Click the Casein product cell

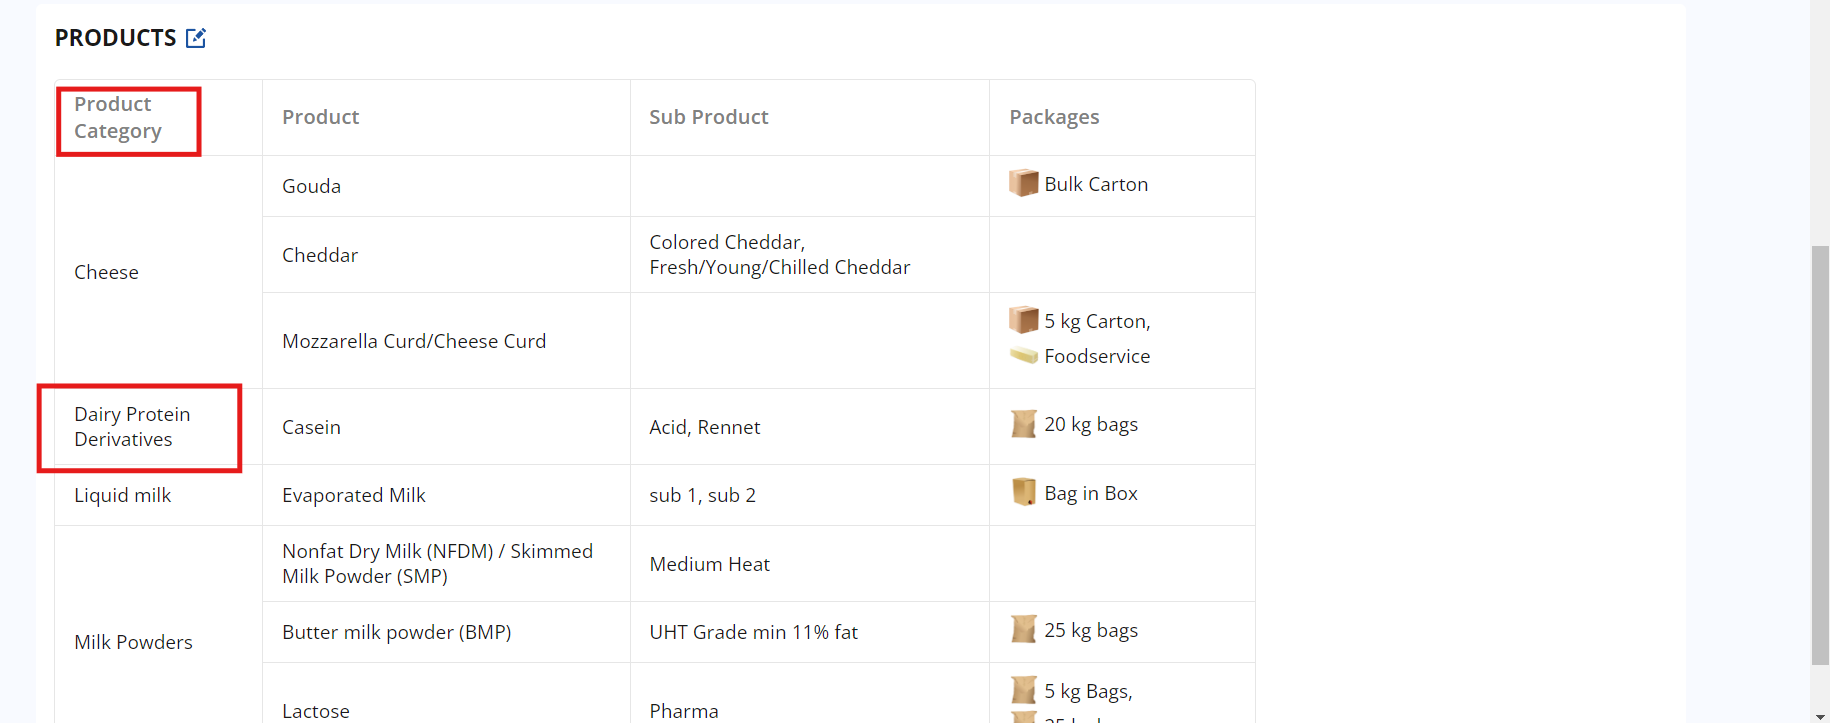tap(311, 427)
